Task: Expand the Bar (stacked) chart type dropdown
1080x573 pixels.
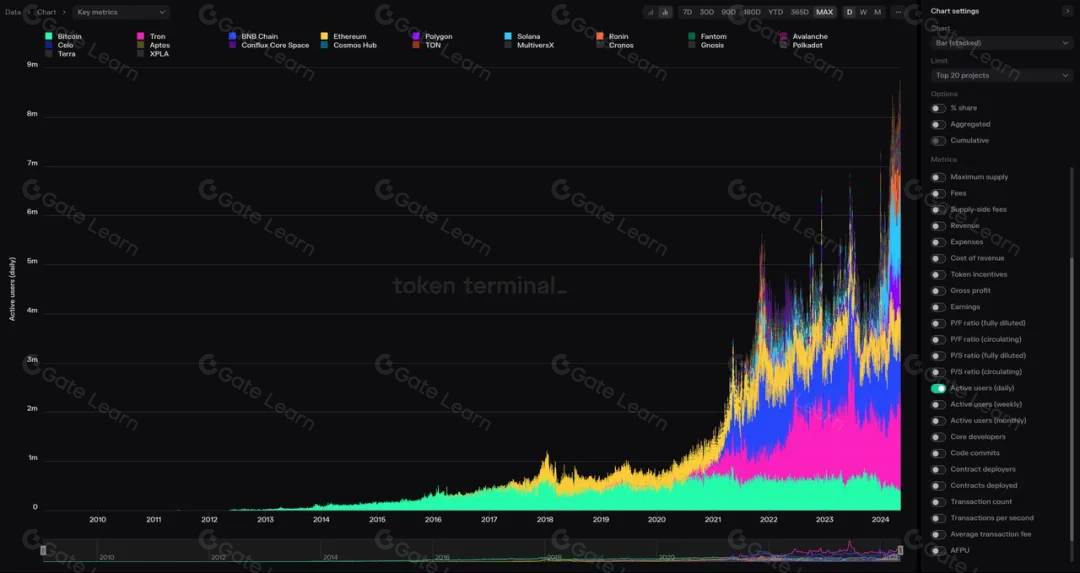Action: 1000,43
